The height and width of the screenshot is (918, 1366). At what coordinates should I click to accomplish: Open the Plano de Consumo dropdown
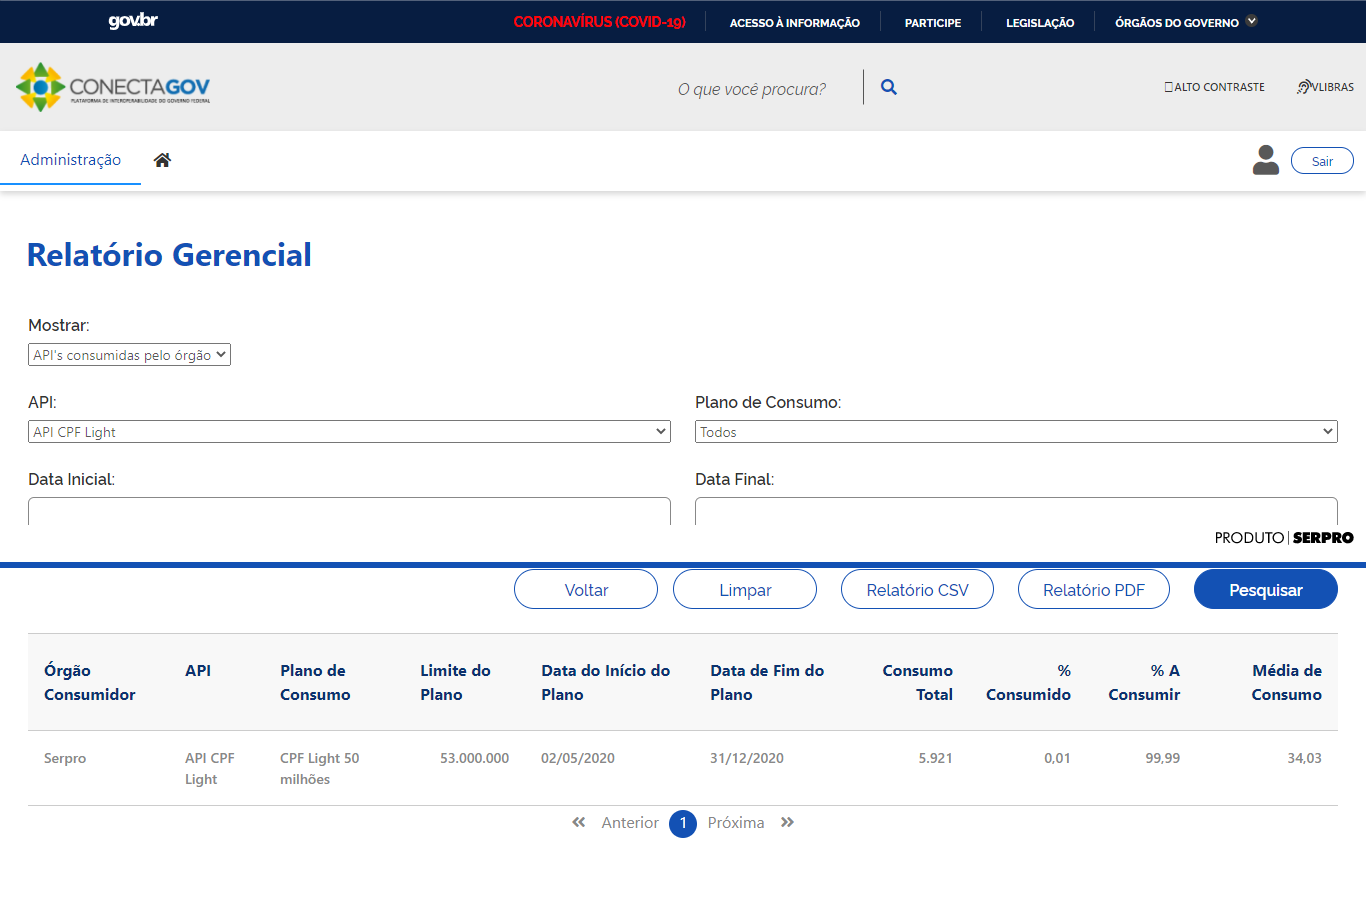click(x=1015, y=431)
